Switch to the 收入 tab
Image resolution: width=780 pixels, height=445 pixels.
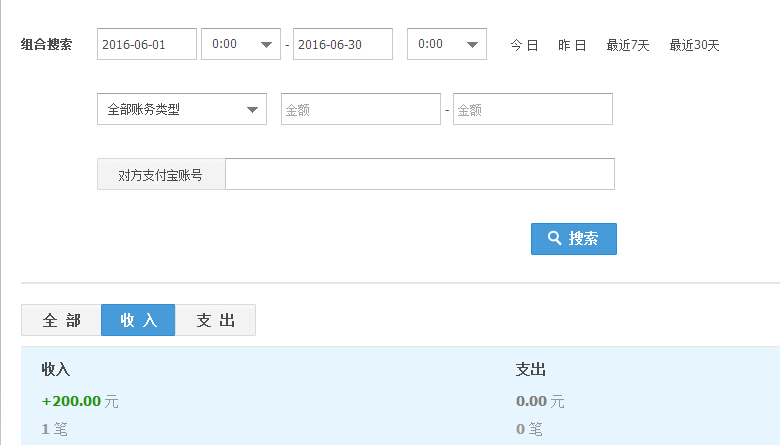point(138,320)
